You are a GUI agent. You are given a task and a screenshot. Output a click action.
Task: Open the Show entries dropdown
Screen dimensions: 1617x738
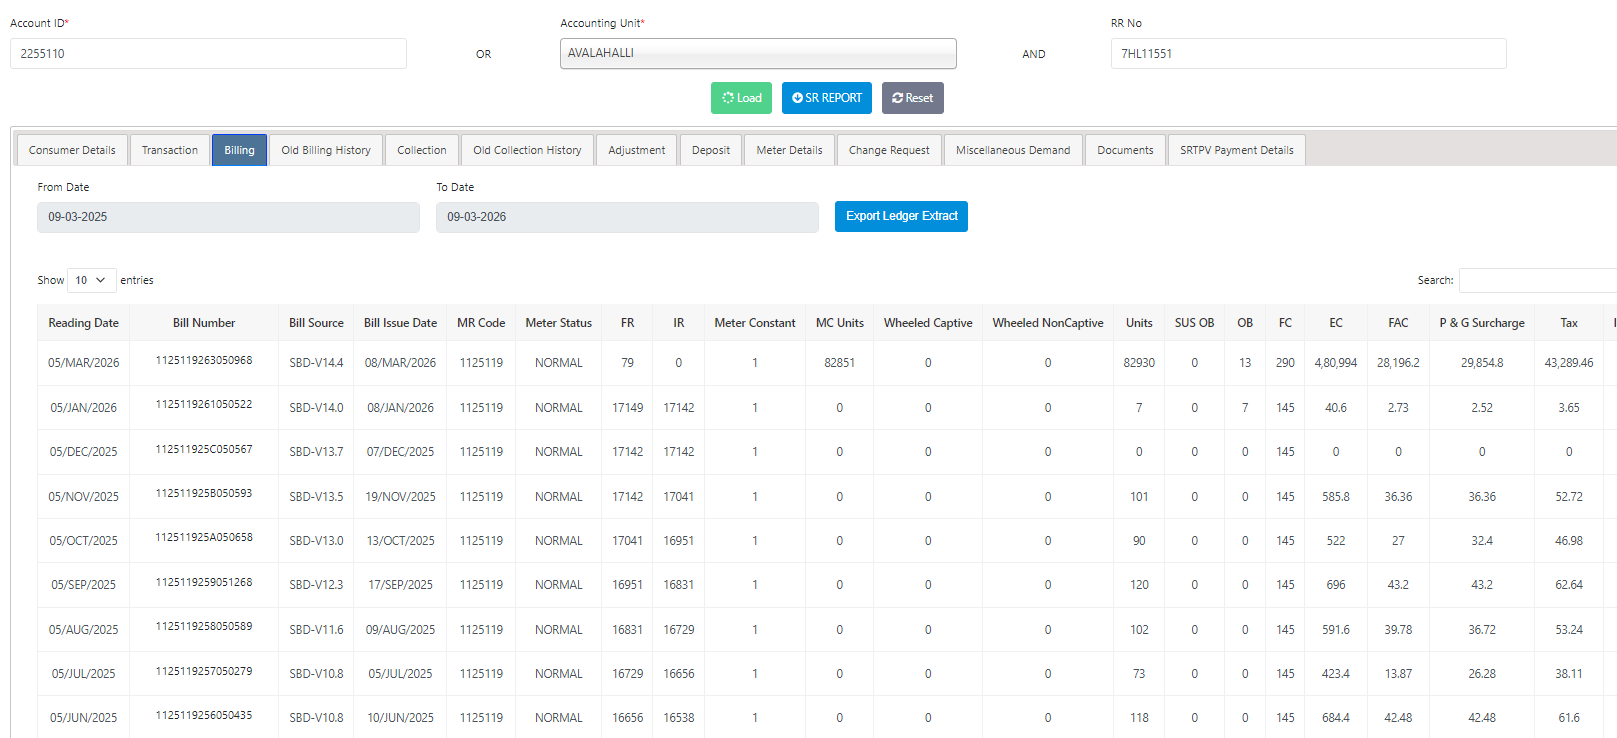tap(91, 280)
